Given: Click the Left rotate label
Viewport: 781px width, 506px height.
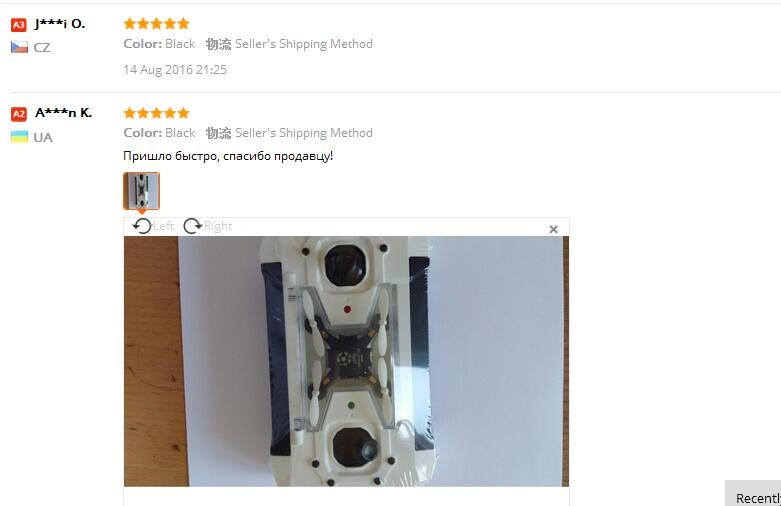Looking at the screenshot, I should click(163, 226).
